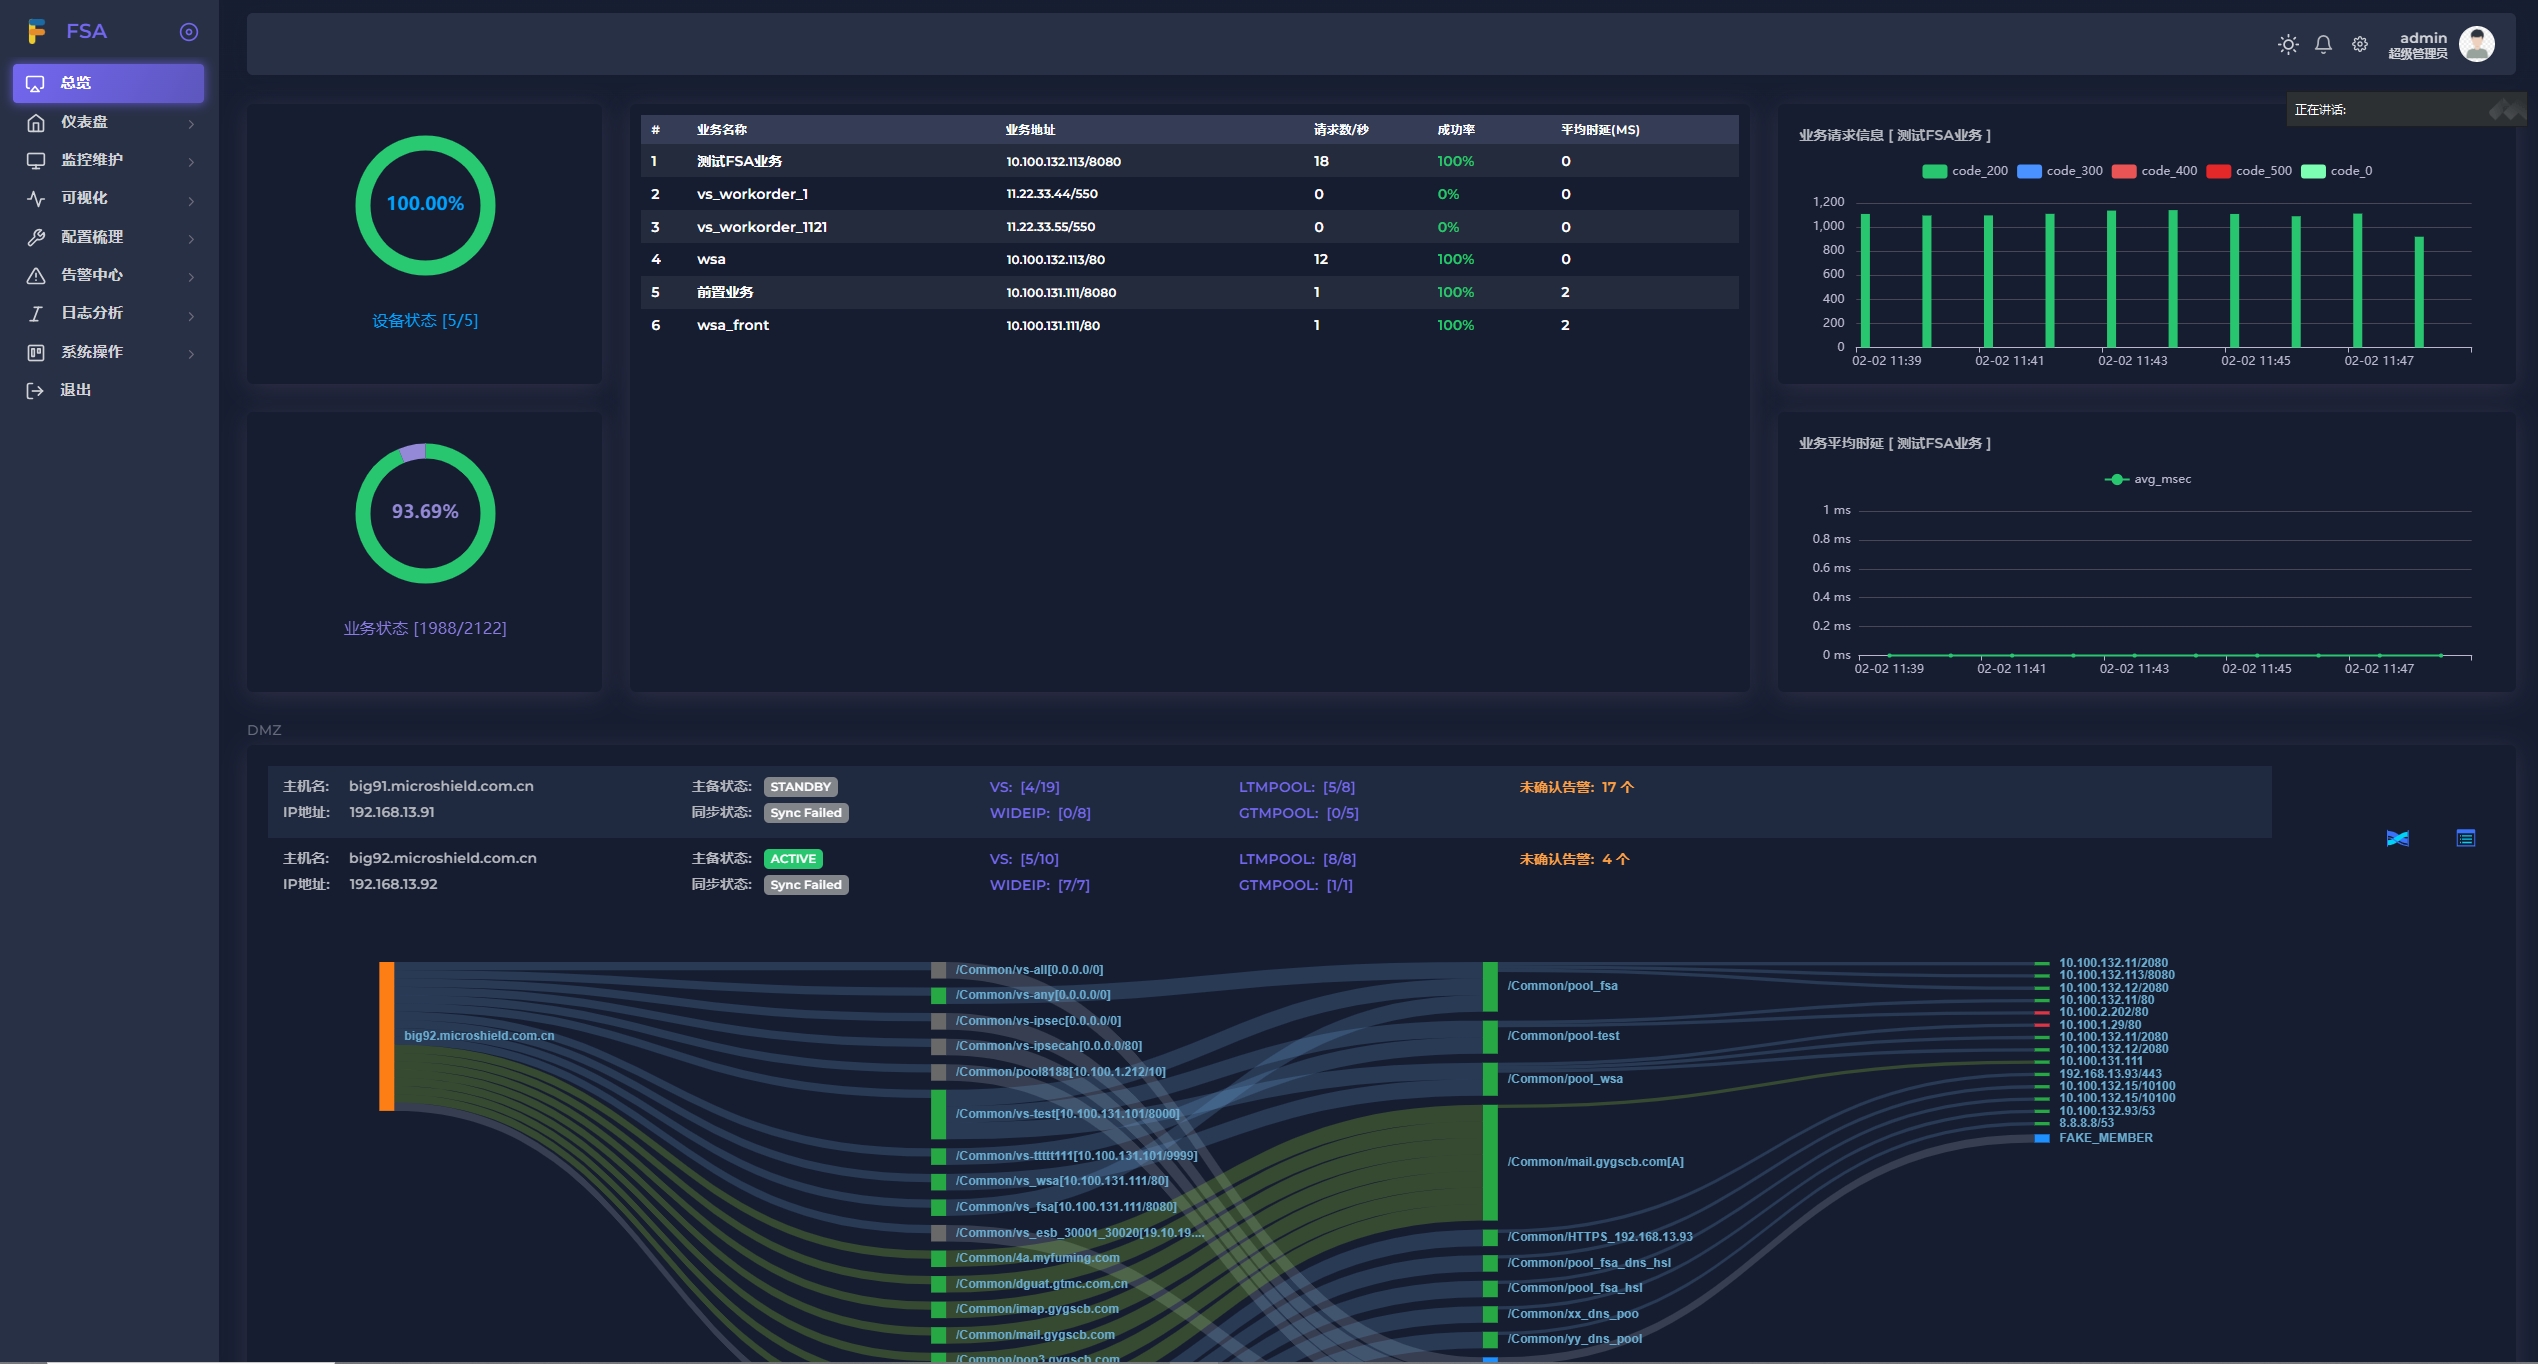
Task: Click the 系统操作 system operations item
Action: 108,352
